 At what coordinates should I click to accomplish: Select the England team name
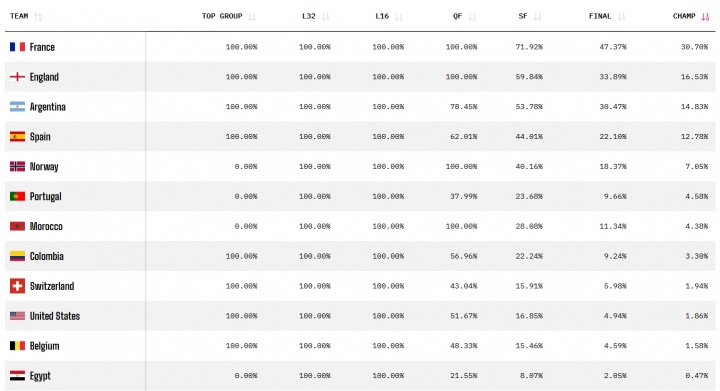(44, 77)
